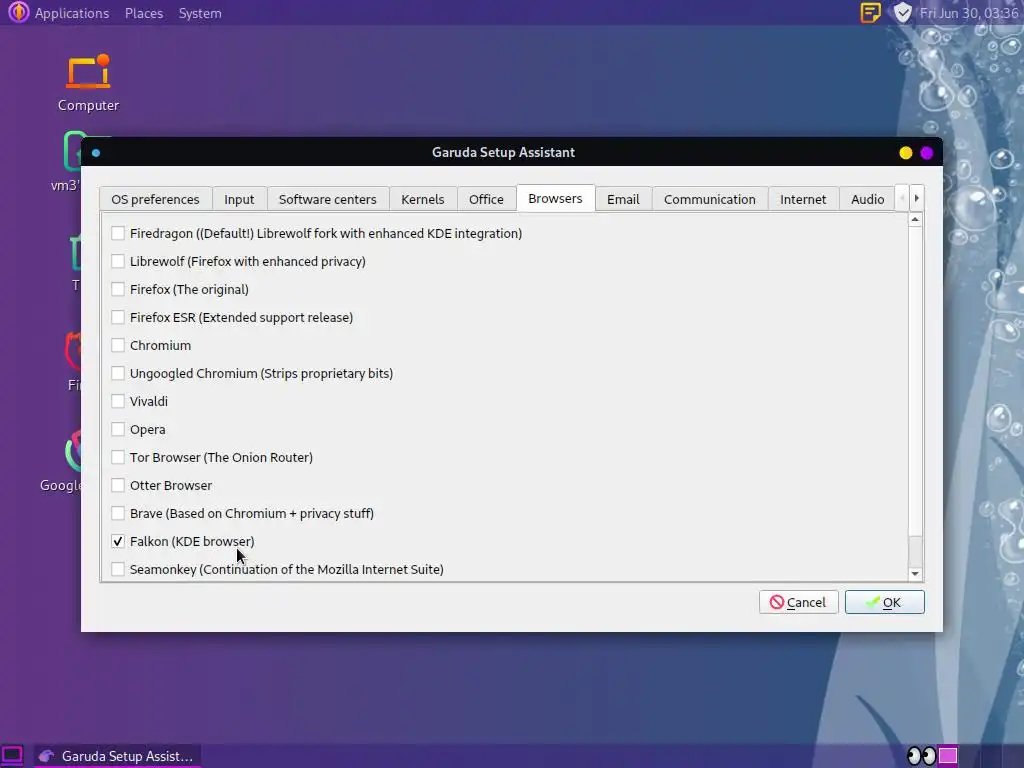1024x768 pixels.
Task: Uncheck the Falkon (KDE browser) checkbox
Action: tap(118, 541)
